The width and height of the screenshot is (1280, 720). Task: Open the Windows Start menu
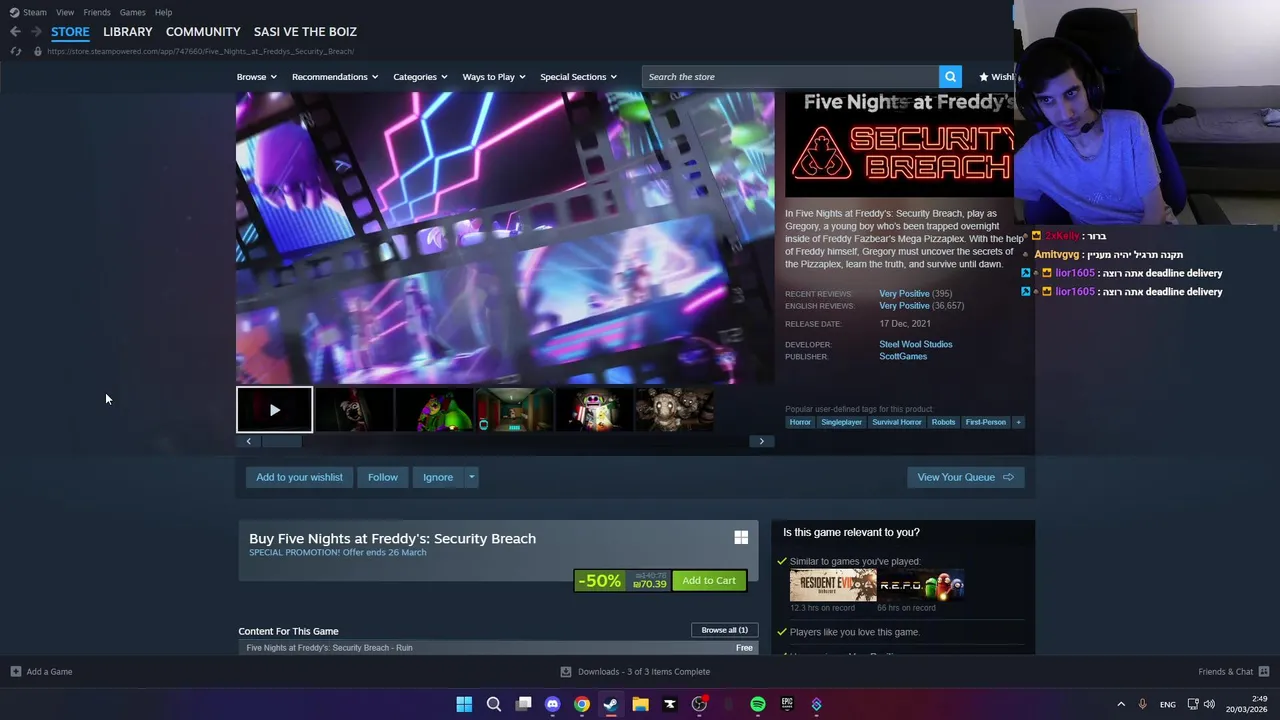tap(464, 704)
